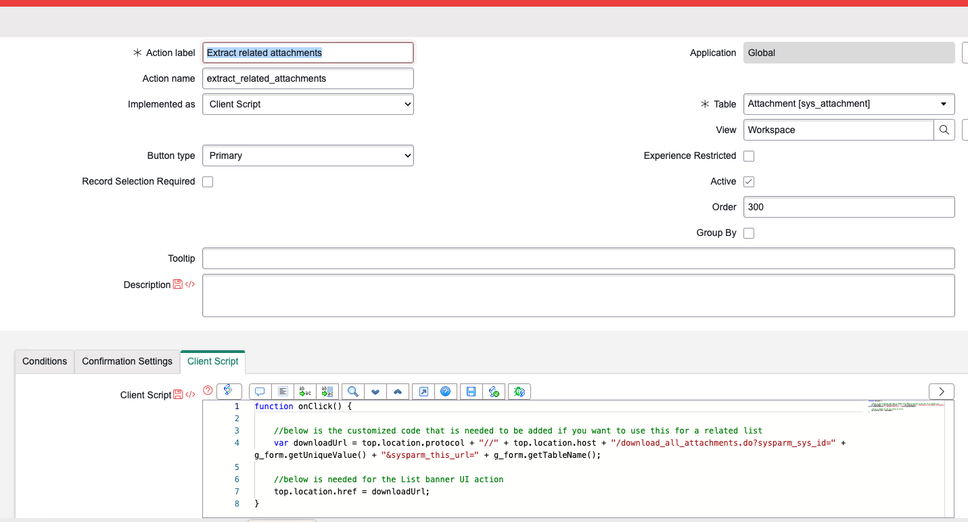Click the Action name input field
Viewport: 968px width, 522px height.
coord(308,78)
